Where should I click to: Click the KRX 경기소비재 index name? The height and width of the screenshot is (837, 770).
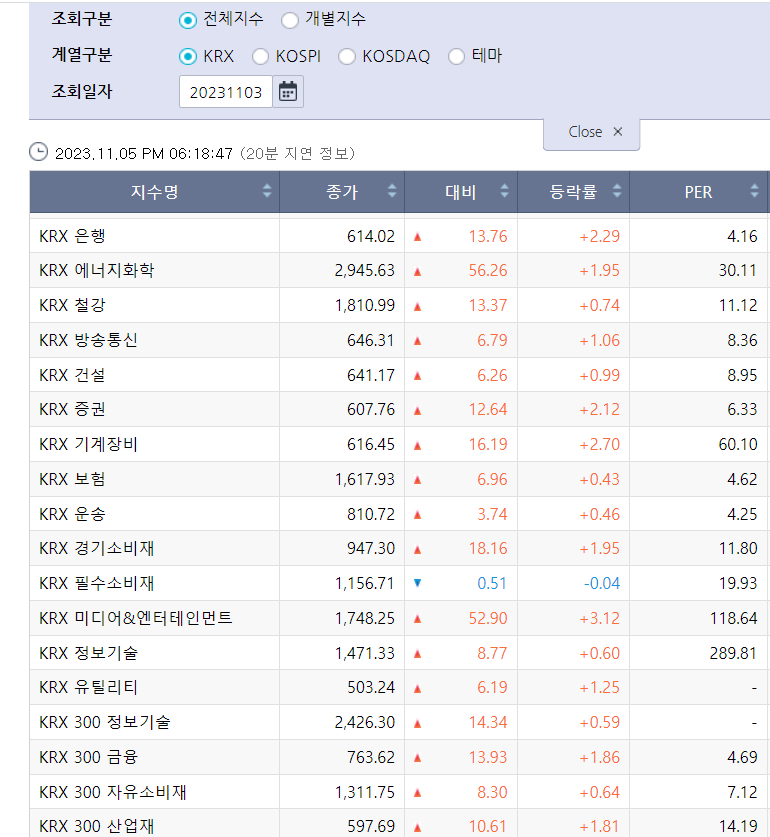pyautogui.click(x=97, y=548)
